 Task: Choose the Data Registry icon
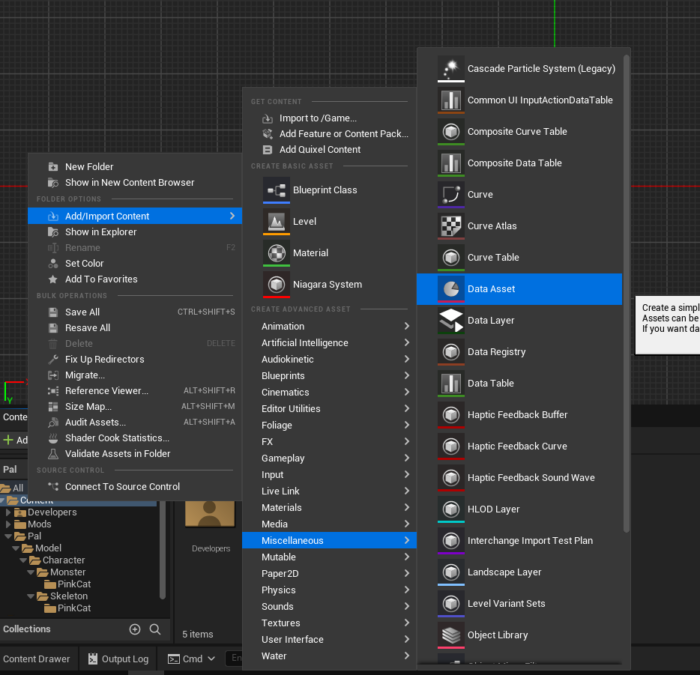[451, 352]
